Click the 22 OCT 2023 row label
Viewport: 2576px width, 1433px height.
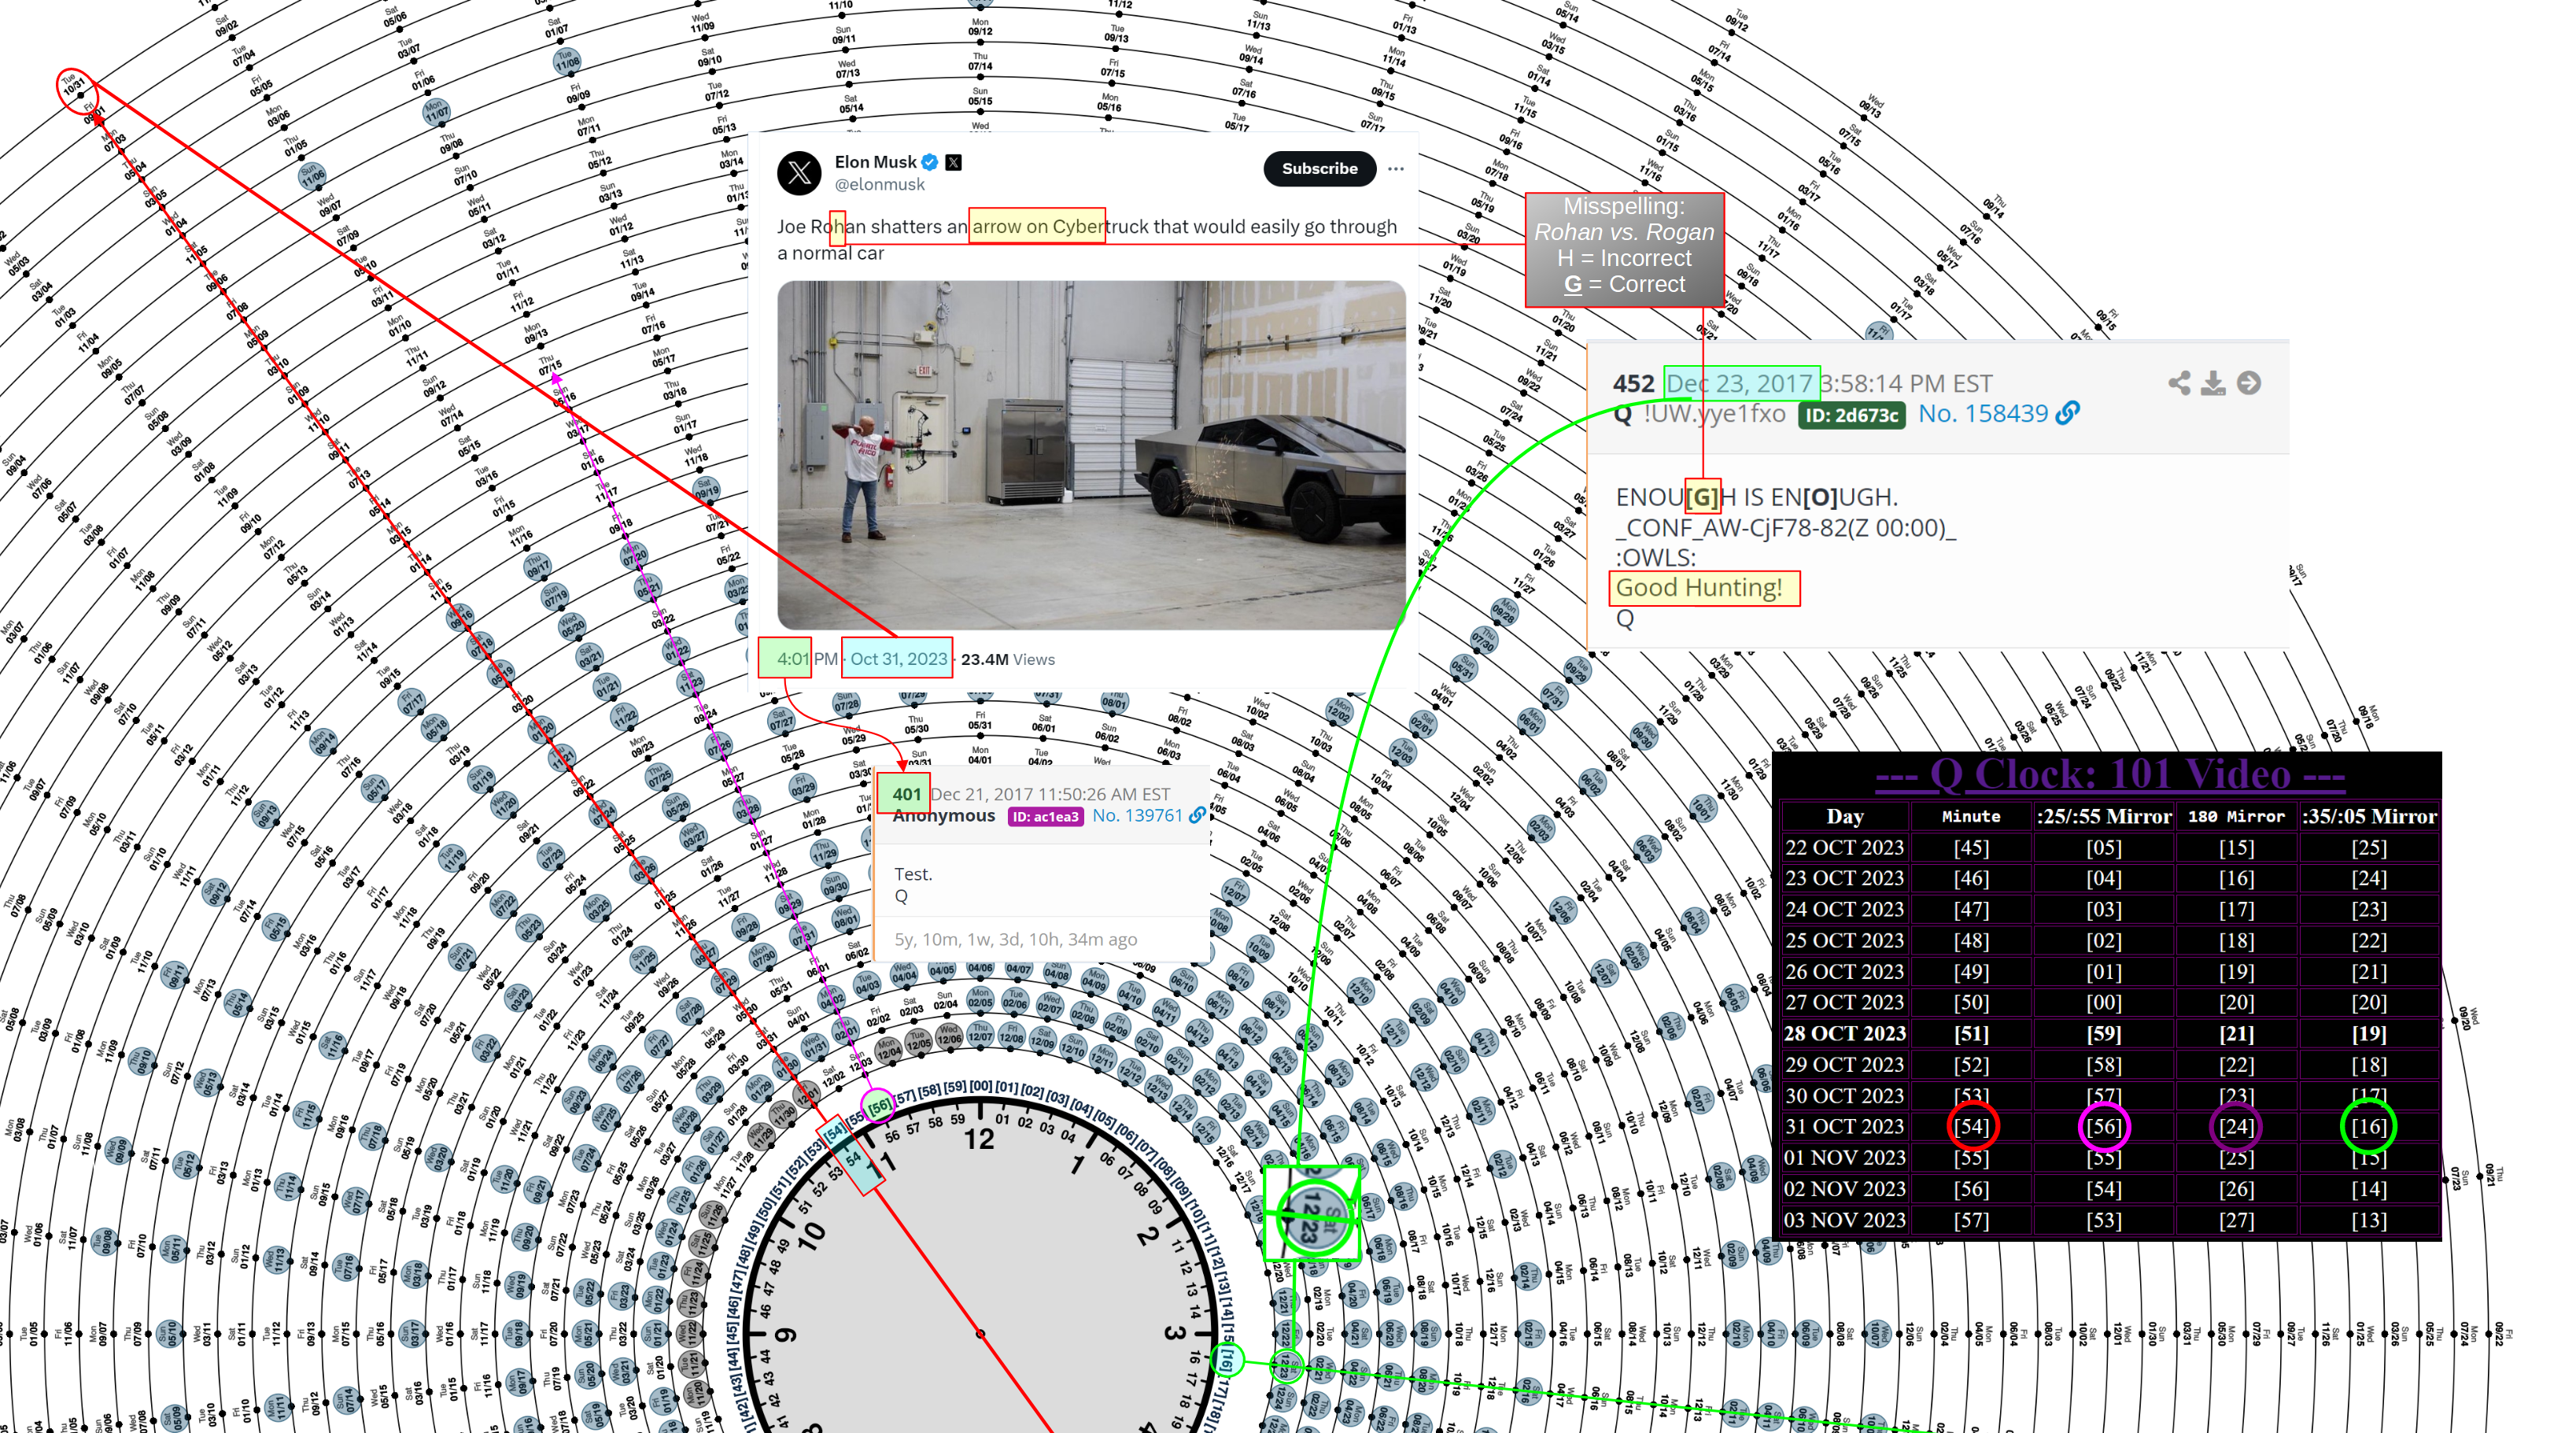(1844, 847)
